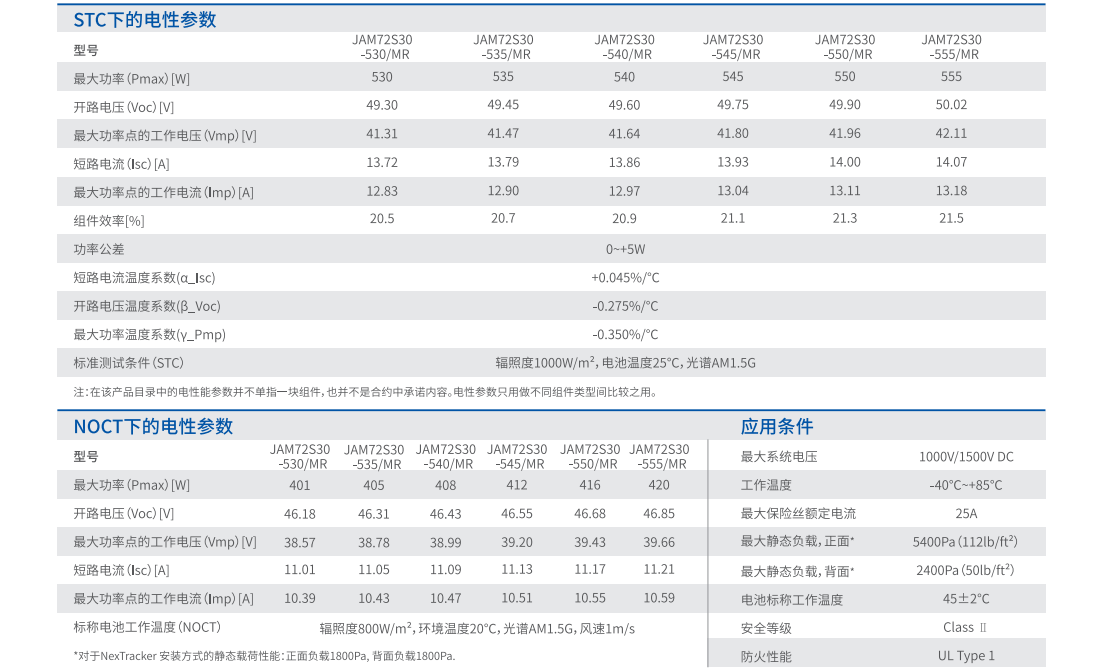Click the '应用条件' section heading
1104x672 pixels.
(777, 426)
